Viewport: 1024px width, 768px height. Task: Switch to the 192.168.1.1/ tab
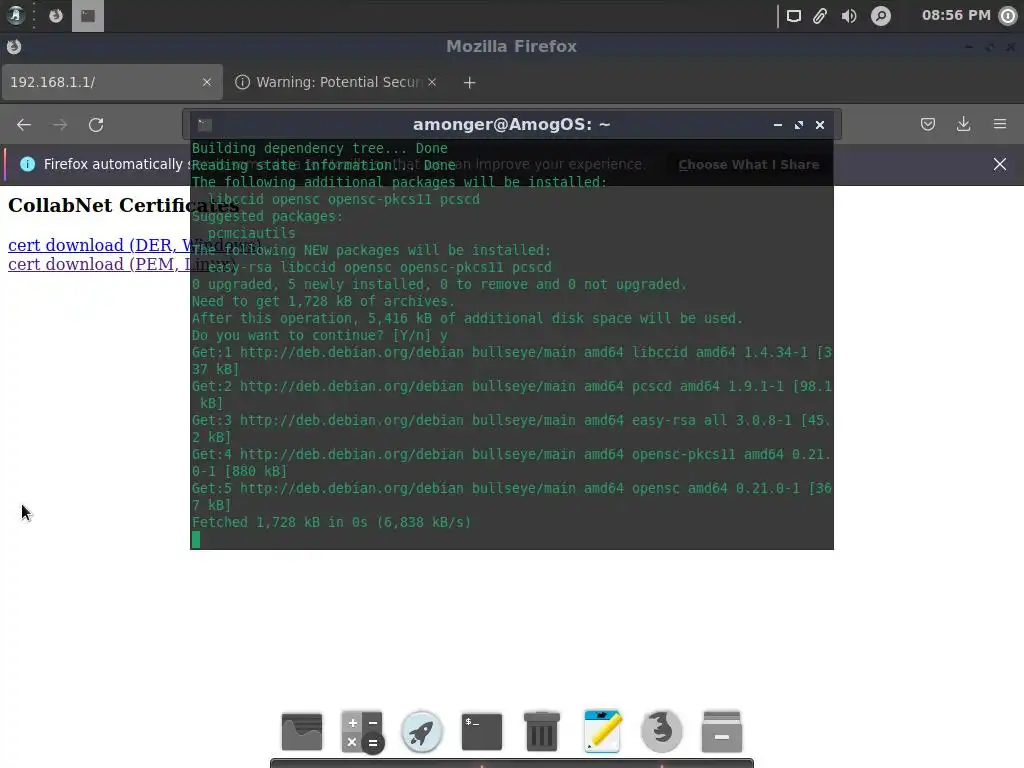point(112,82)
